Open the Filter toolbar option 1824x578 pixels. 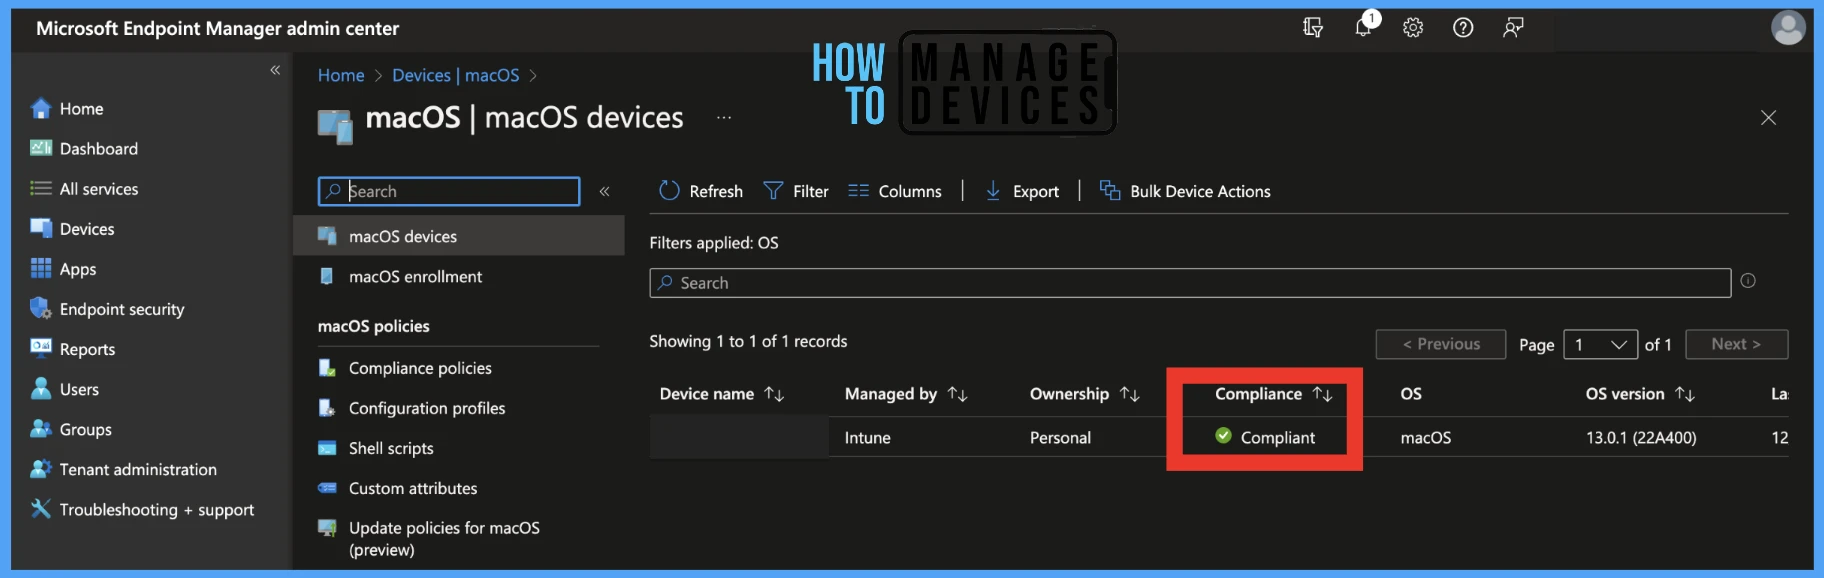pos(796,191)
